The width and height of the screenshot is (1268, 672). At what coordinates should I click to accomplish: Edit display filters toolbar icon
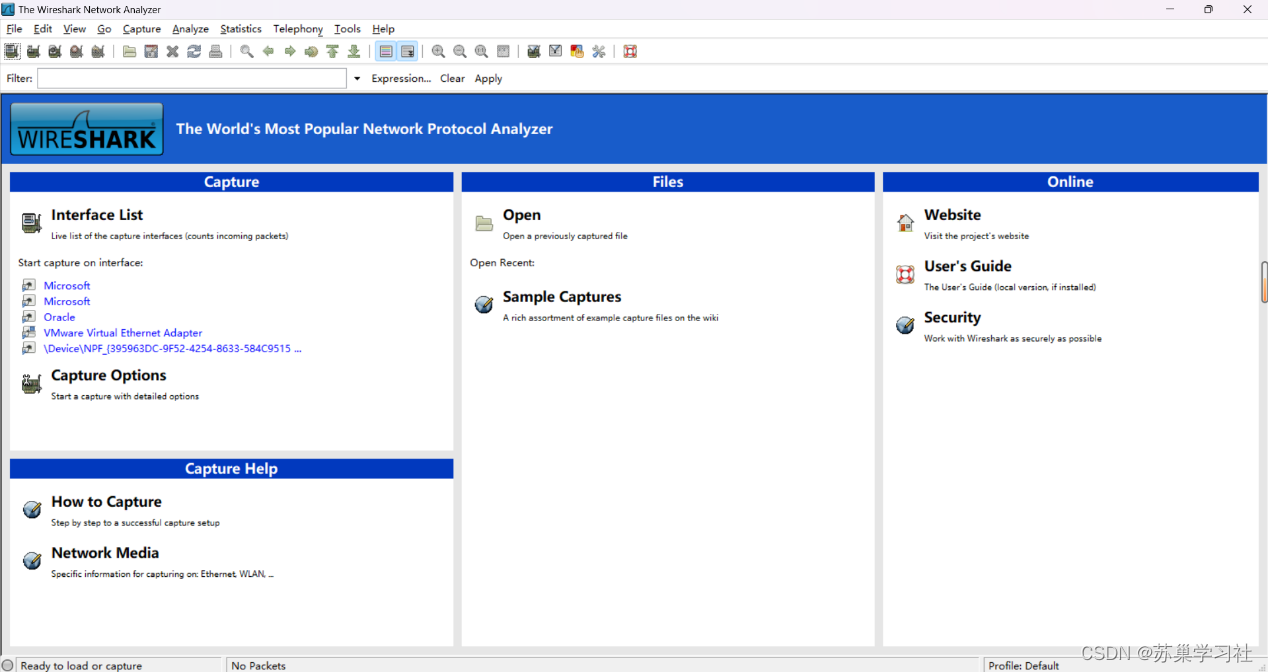click(556, 51)
